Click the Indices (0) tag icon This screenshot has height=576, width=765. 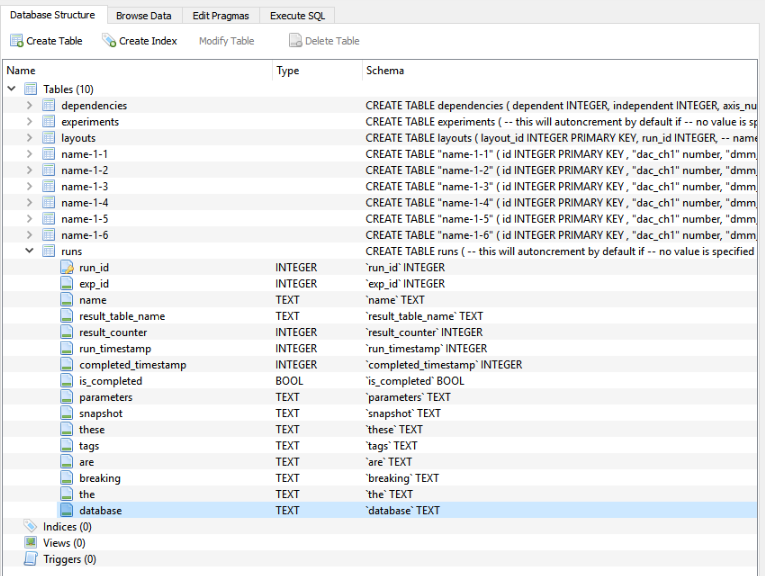pyautogui.click(x=30, y=527)
